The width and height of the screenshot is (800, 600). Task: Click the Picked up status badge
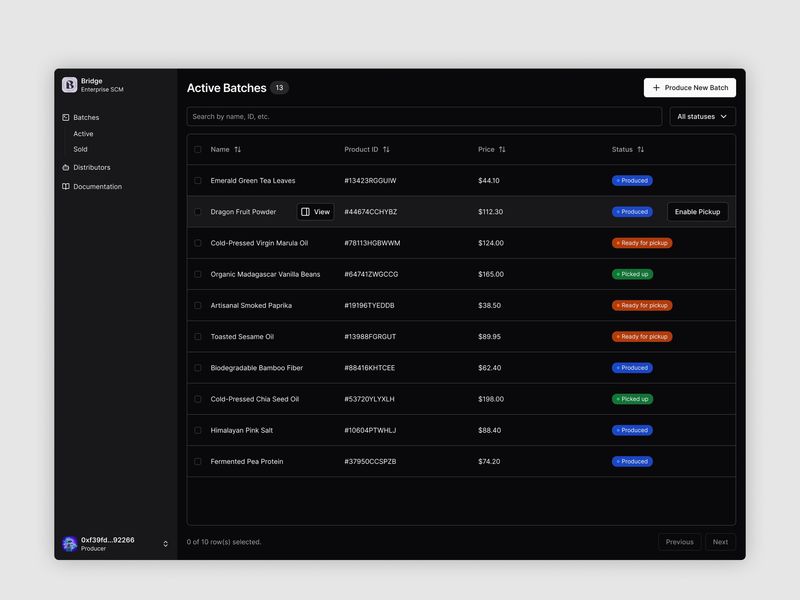[630, 274]
